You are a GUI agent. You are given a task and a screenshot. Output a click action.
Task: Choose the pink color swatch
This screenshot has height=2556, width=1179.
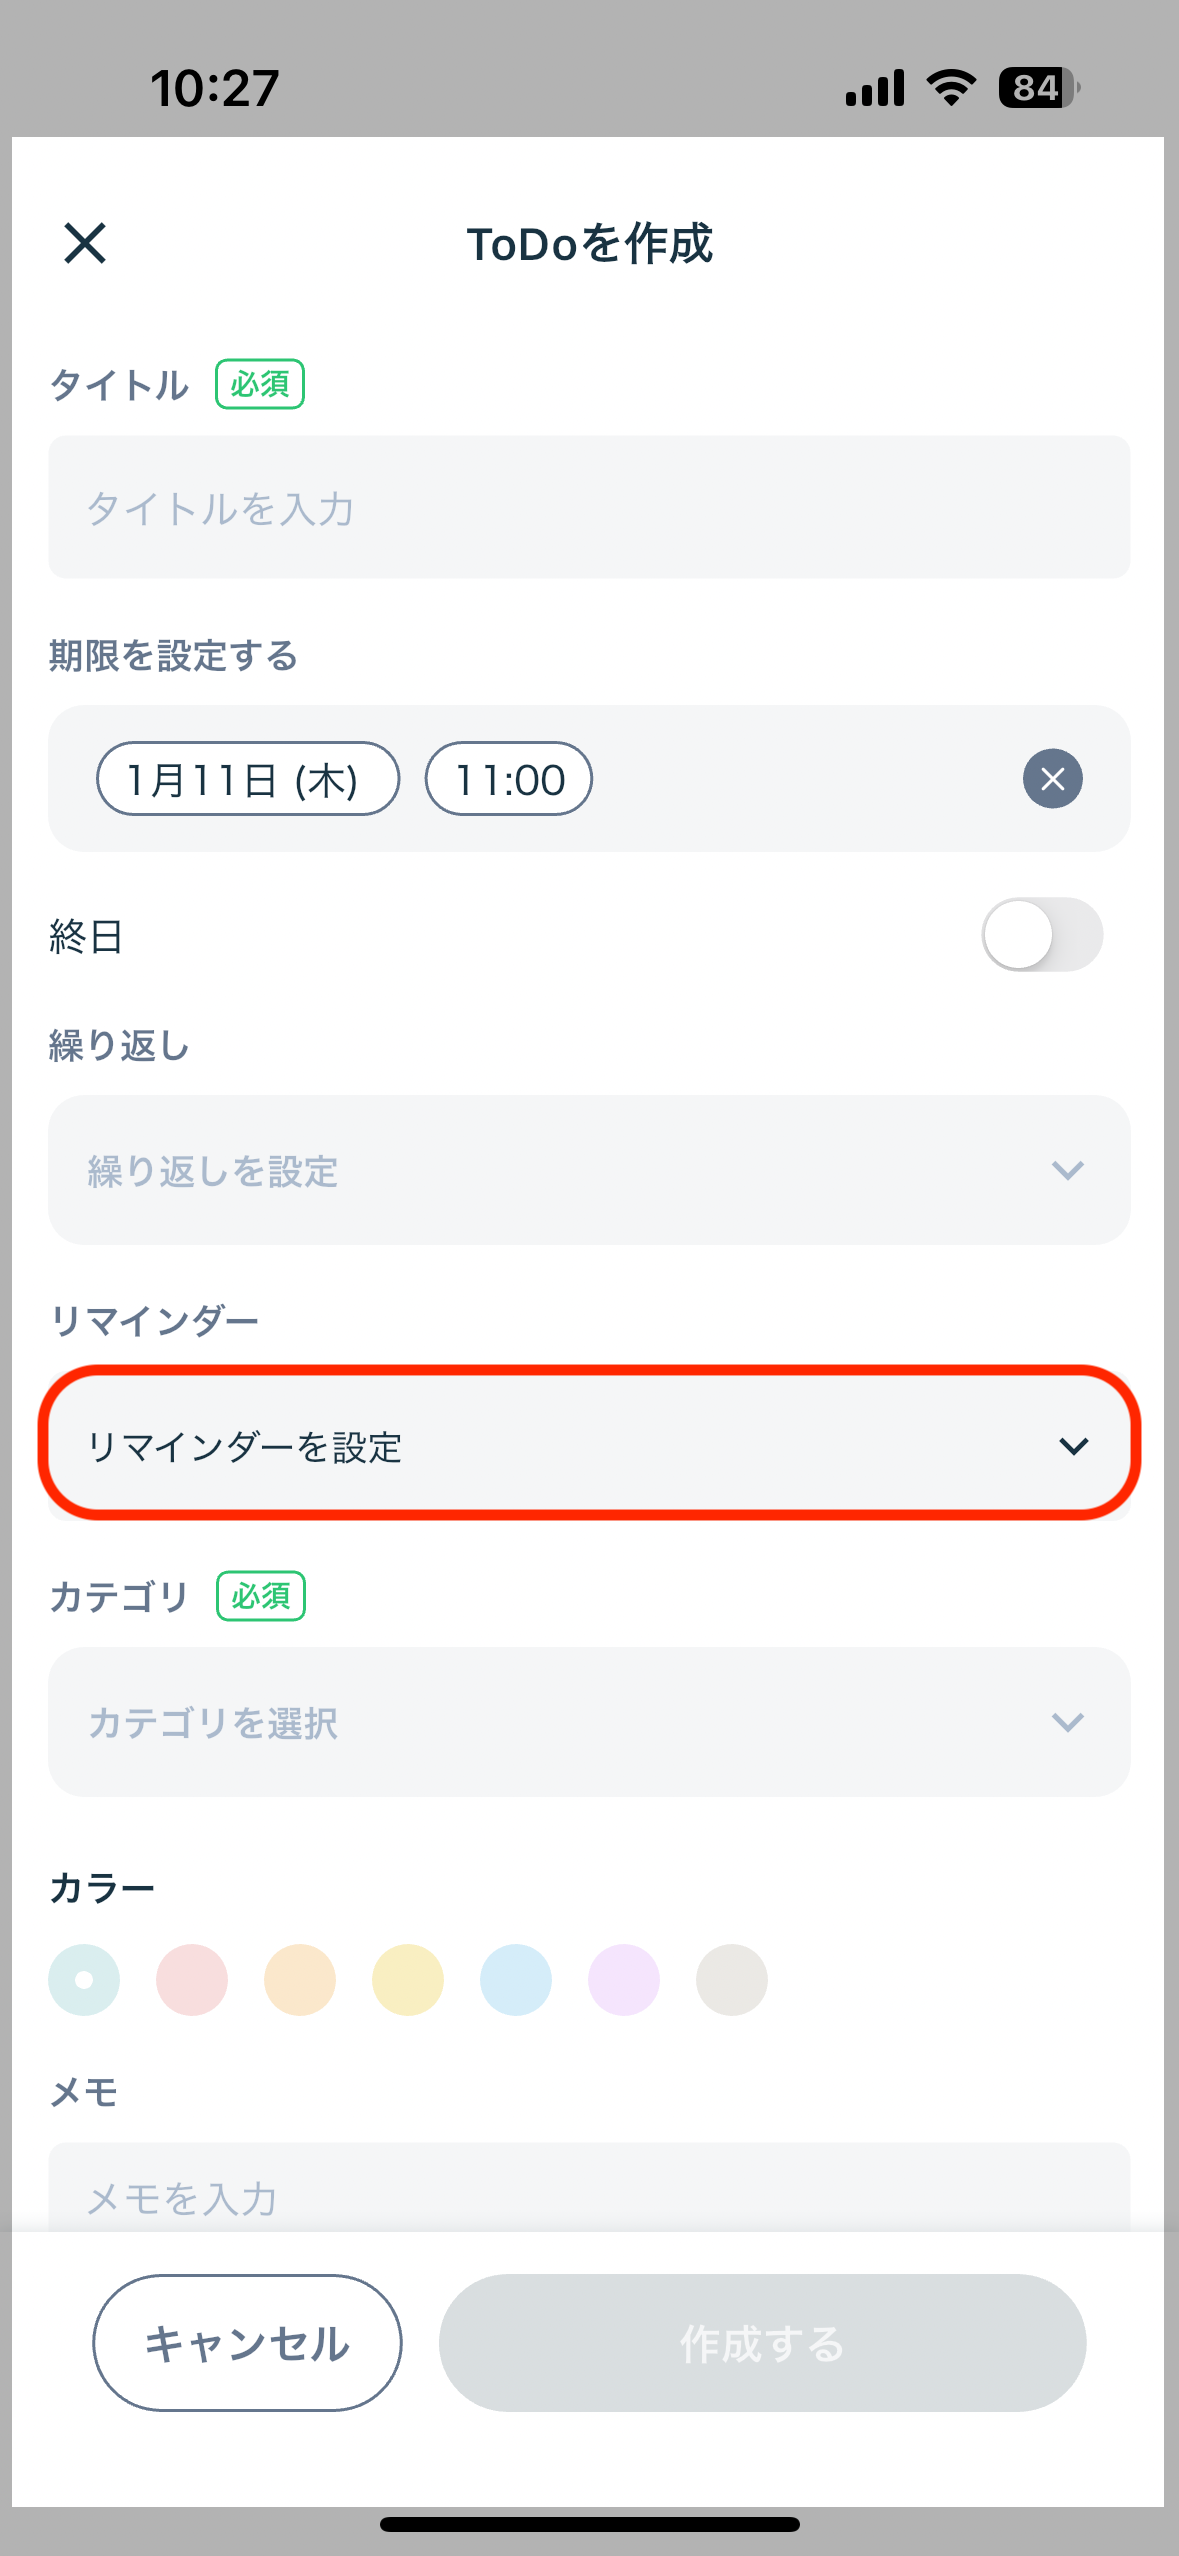coord(192,1980)
